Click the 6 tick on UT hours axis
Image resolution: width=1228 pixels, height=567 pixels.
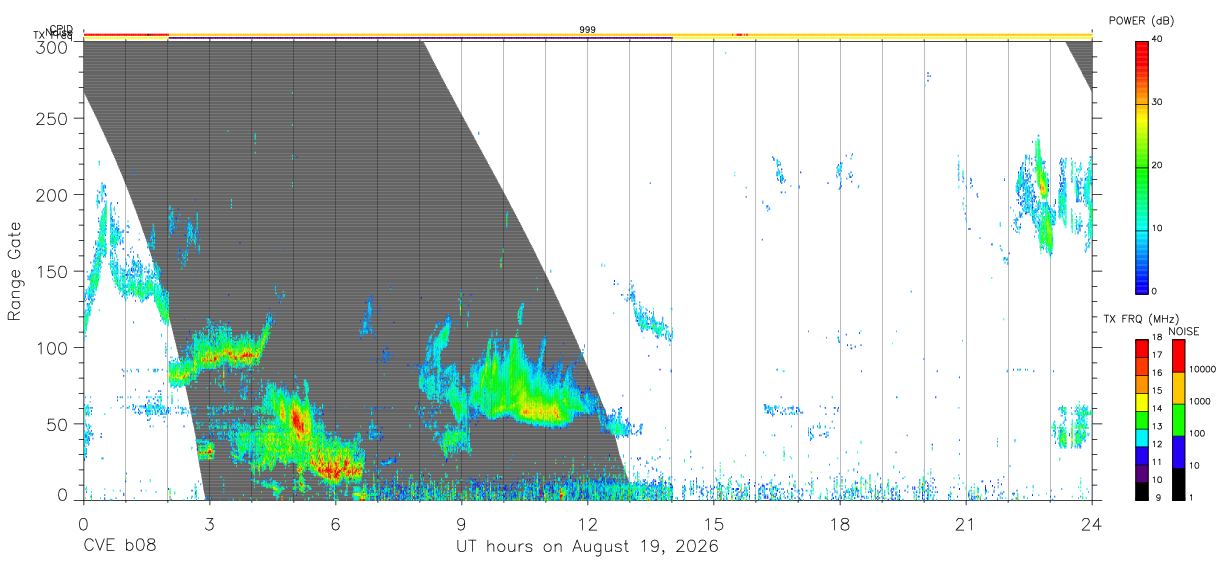click(x=335, y=523)
